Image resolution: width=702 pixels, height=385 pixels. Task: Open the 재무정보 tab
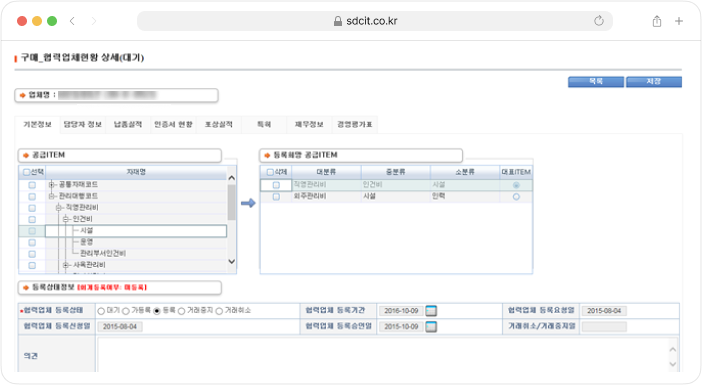[309, 124]
